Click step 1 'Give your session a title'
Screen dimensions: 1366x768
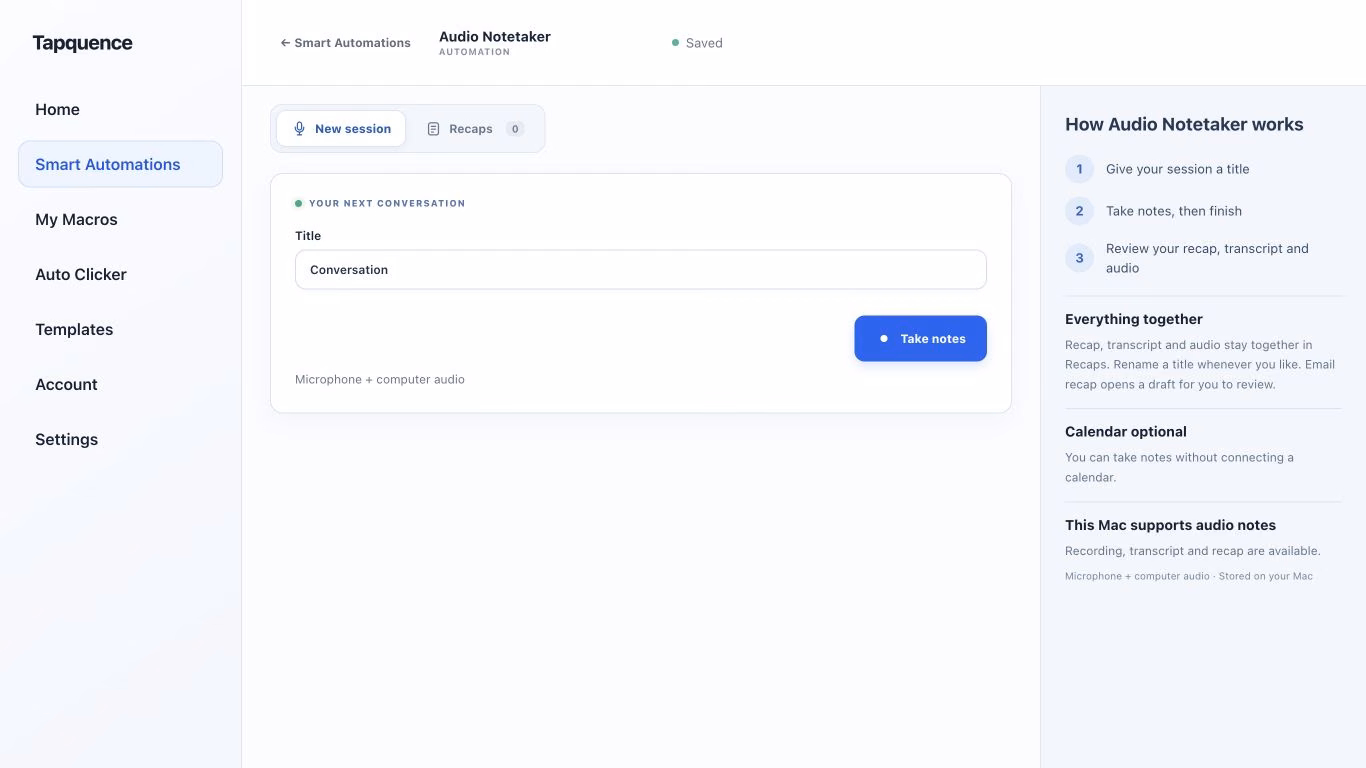(1177, 169)
